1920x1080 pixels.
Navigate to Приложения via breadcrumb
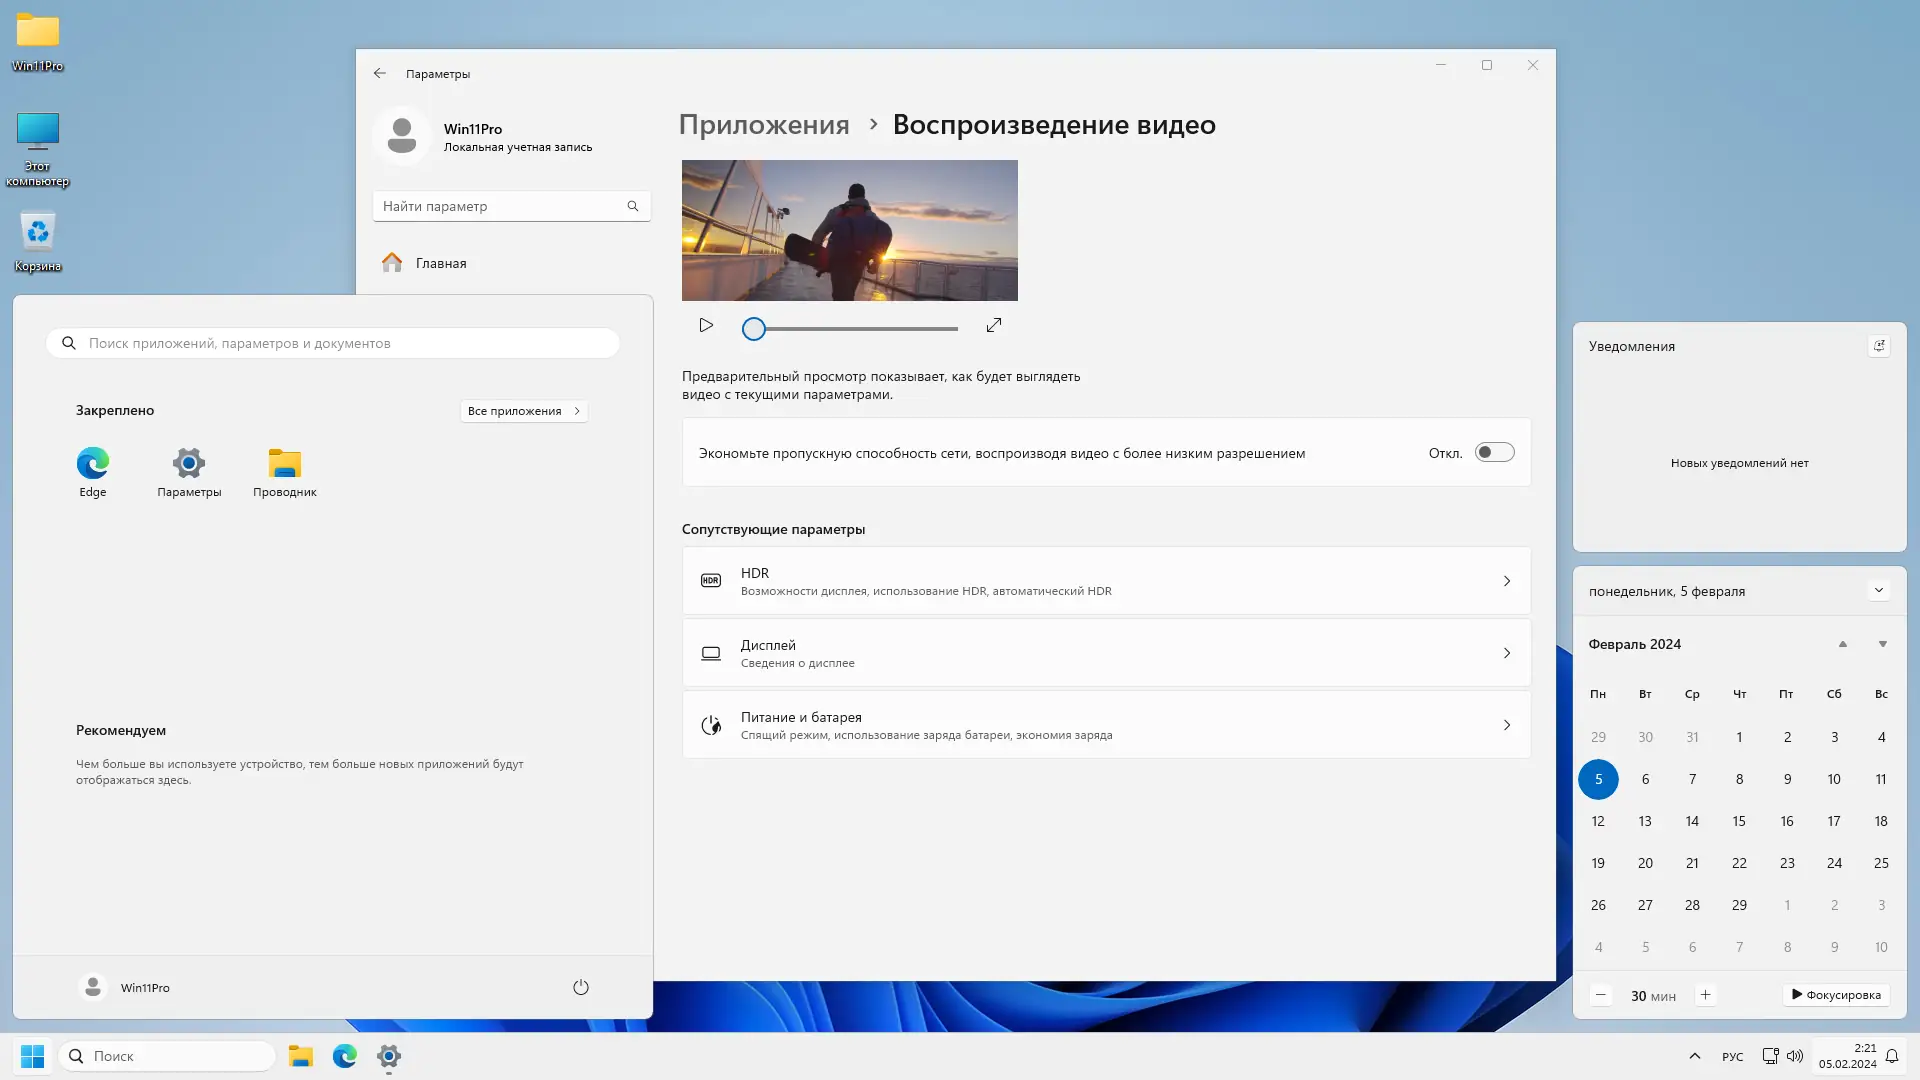tap(763, 124)
